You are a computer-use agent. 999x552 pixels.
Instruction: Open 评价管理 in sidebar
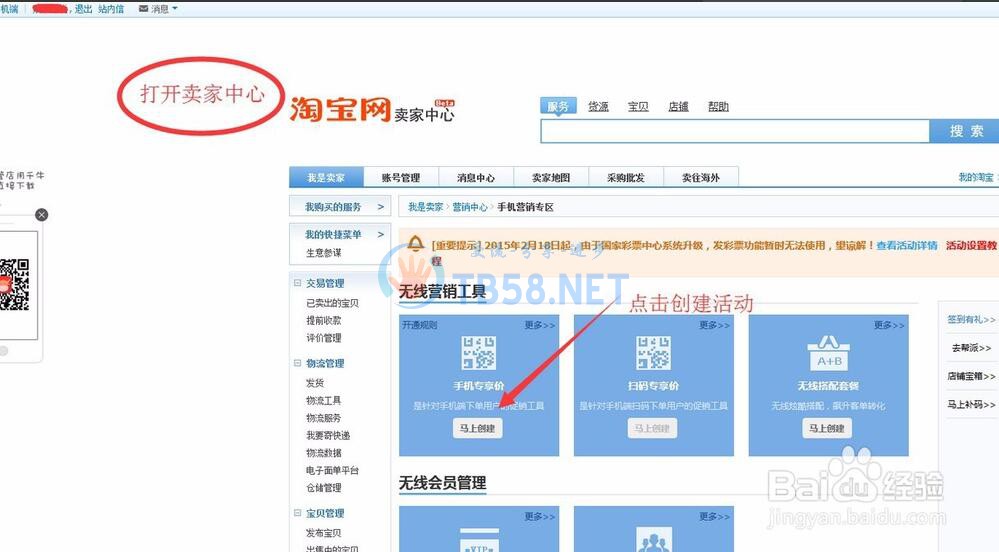click(324, 338)
